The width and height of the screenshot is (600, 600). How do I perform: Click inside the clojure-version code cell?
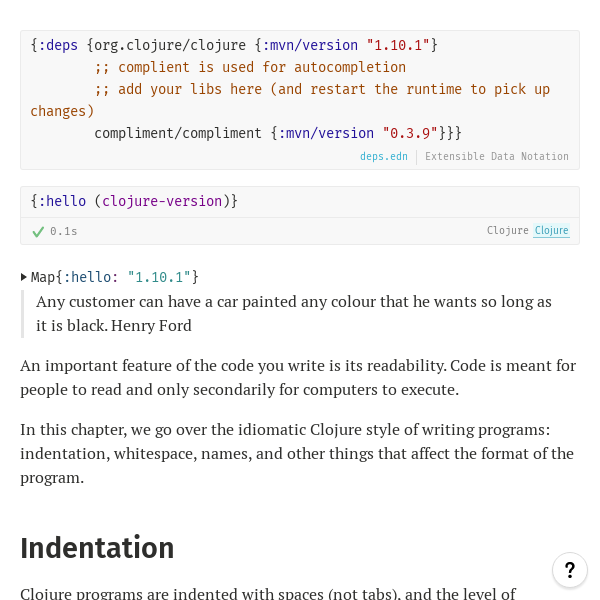300,202
